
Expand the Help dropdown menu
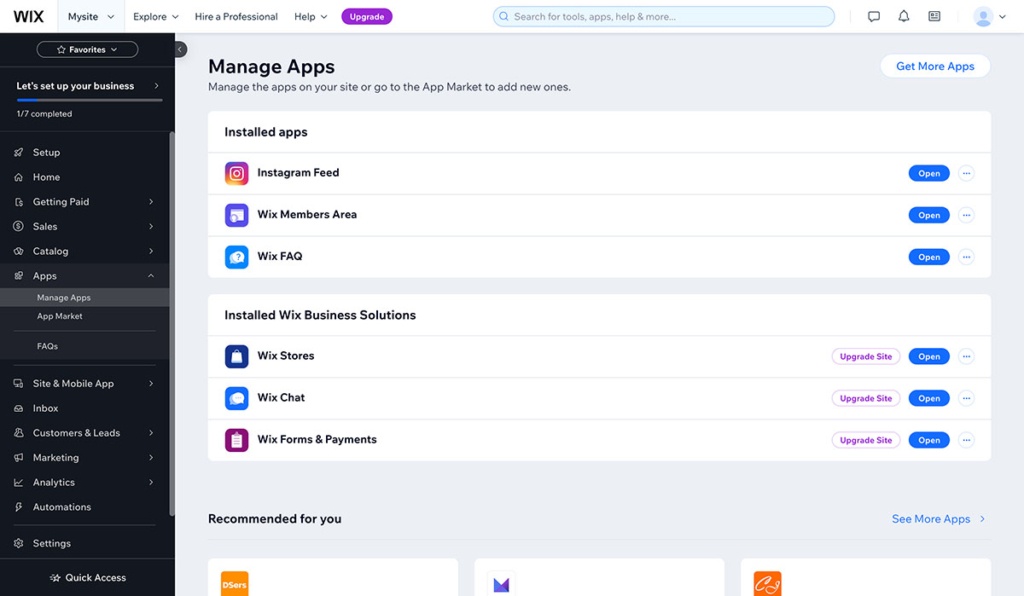tap(310, 16)
